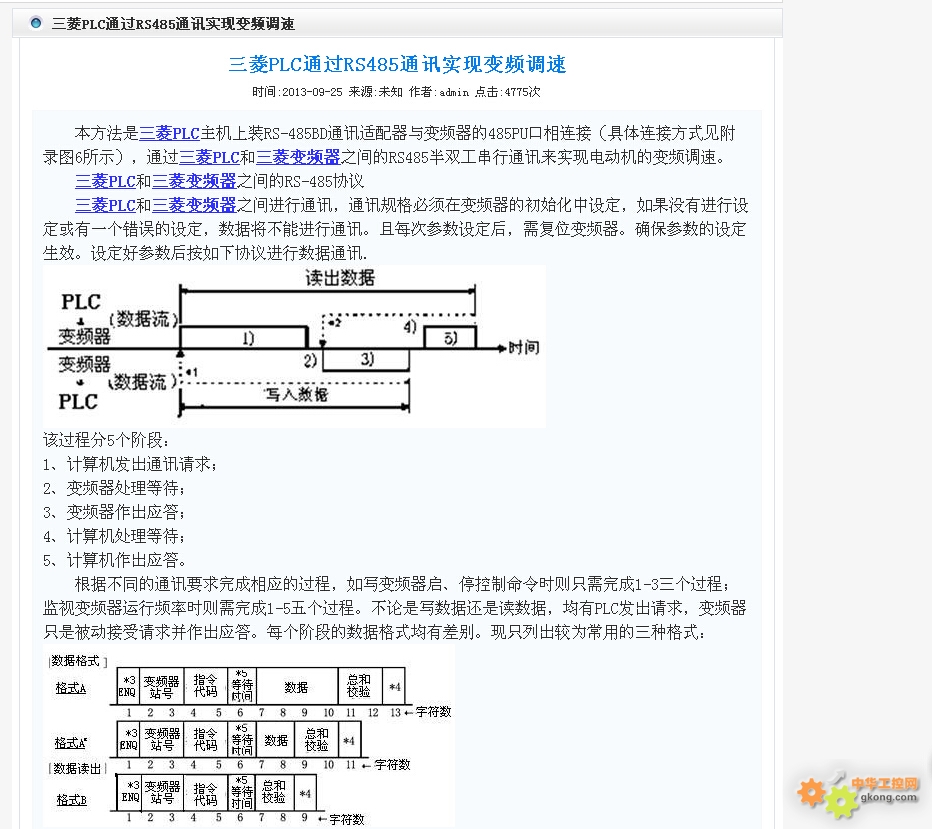Click the source text '来源:未知'
Screen dimensions: 932x829
(376, 92)
